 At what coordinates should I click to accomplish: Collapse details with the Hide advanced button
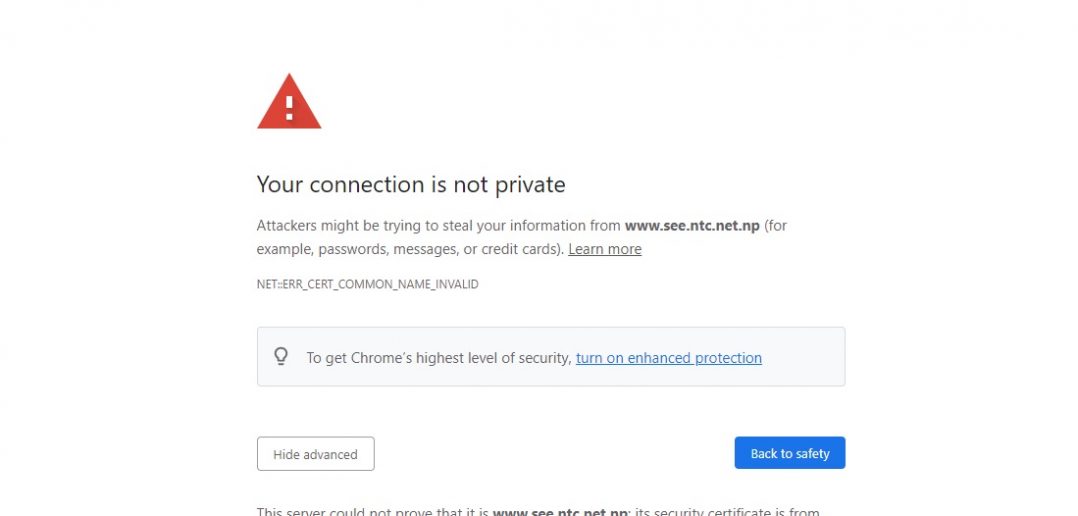(x=316, y=453)
